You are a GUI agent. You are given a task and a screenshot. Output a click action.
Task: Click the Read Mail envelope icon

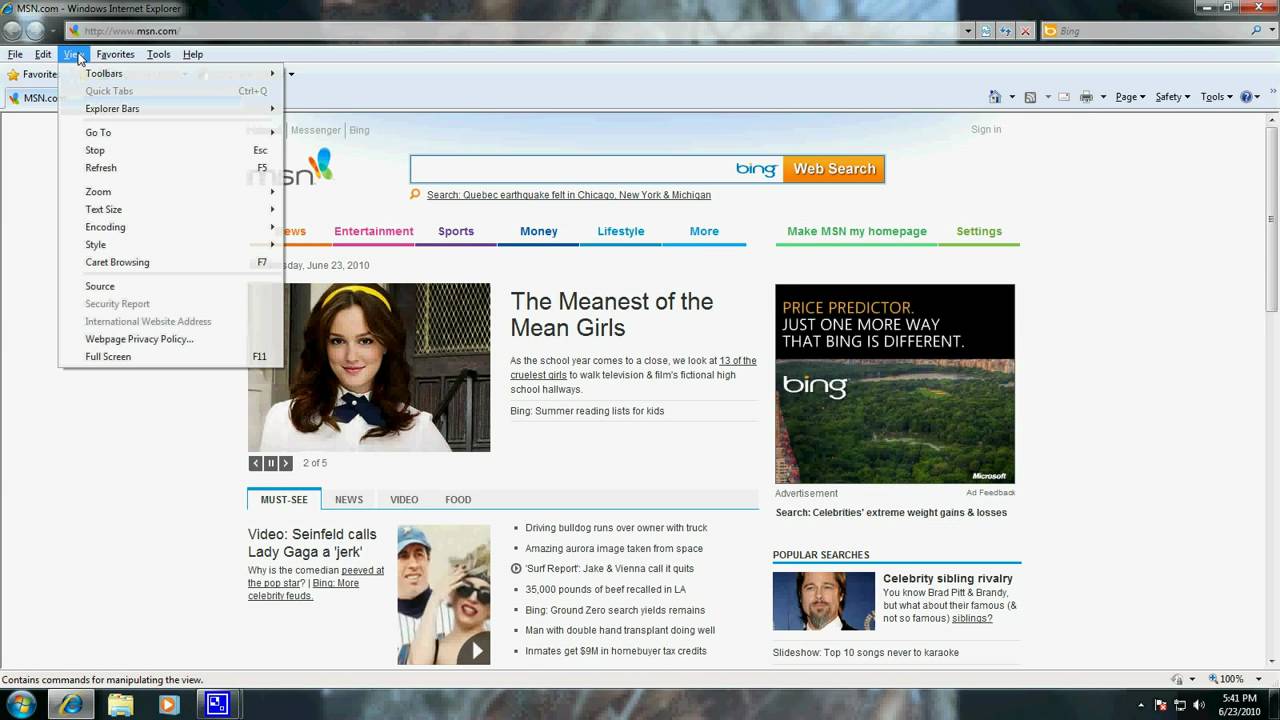point(1064,97)
